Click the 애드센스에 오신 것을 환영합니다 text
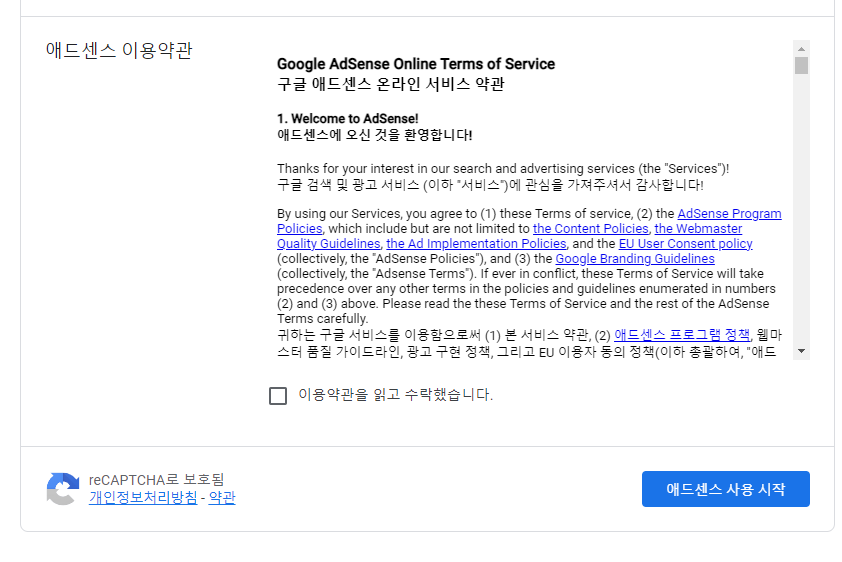Viewport: 842px width, 562px height. (375, 135)
